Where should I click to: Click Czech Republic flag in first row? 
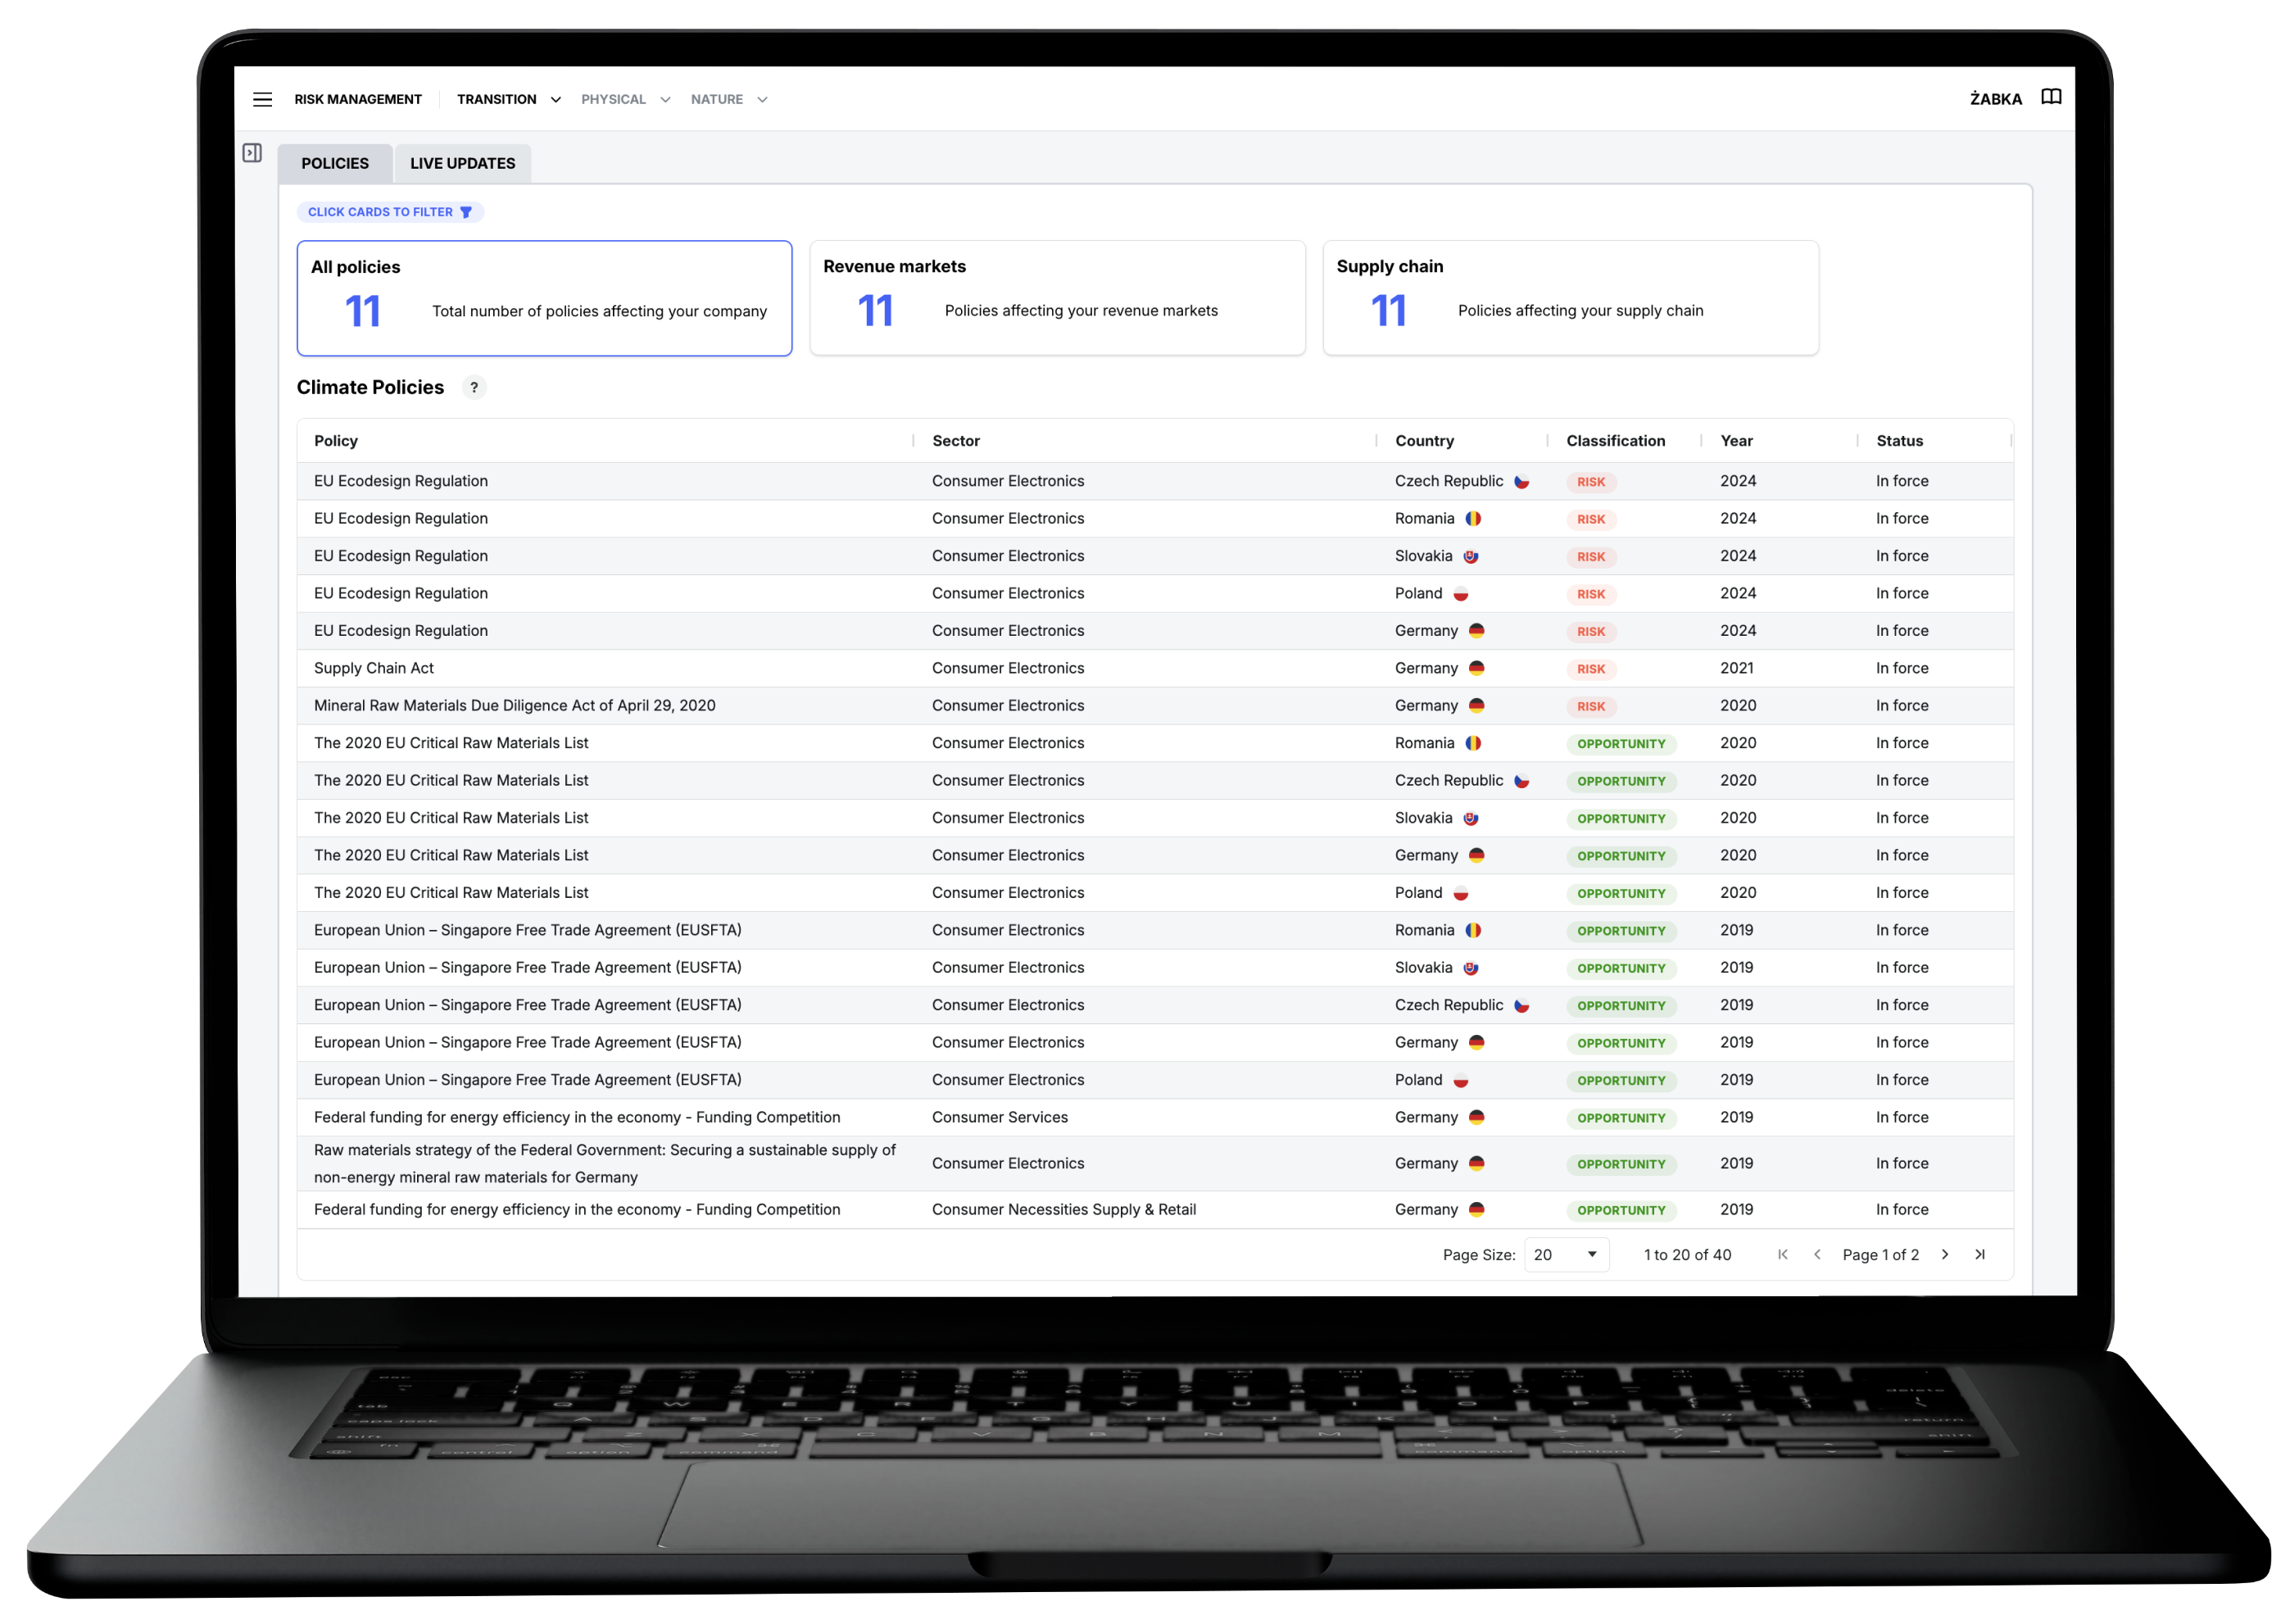coord(1521,482)
